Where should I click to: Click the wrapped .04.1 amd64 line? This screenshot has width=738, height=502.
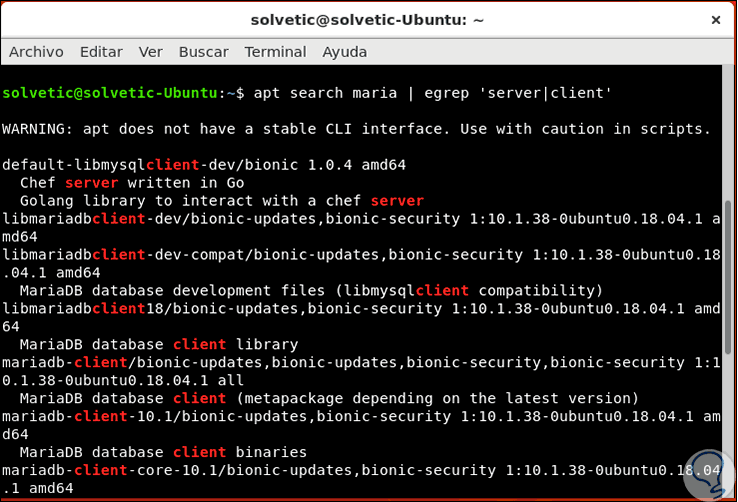[x=51, y=272]
